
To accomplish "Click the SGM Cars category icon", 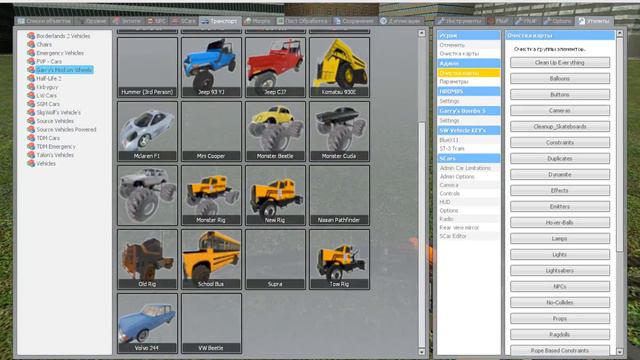I will (31, 104).
